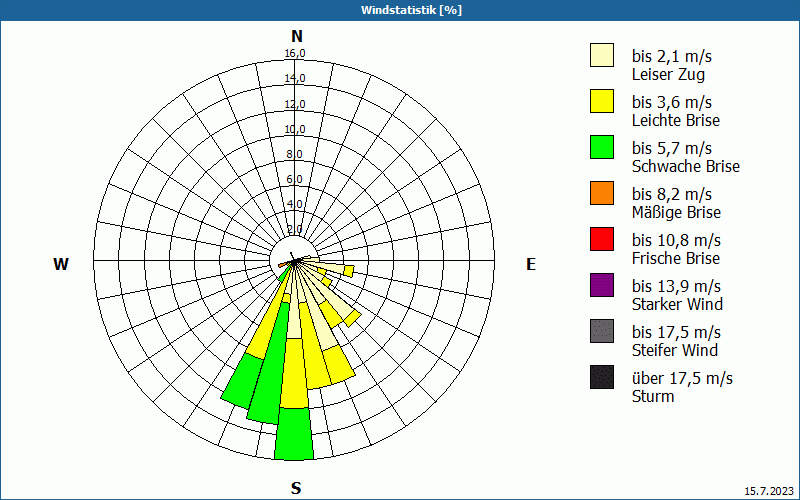This screenshot has width=800, height=500.
Task: Click the 4,0 axis value
Action: click(294, 204)
